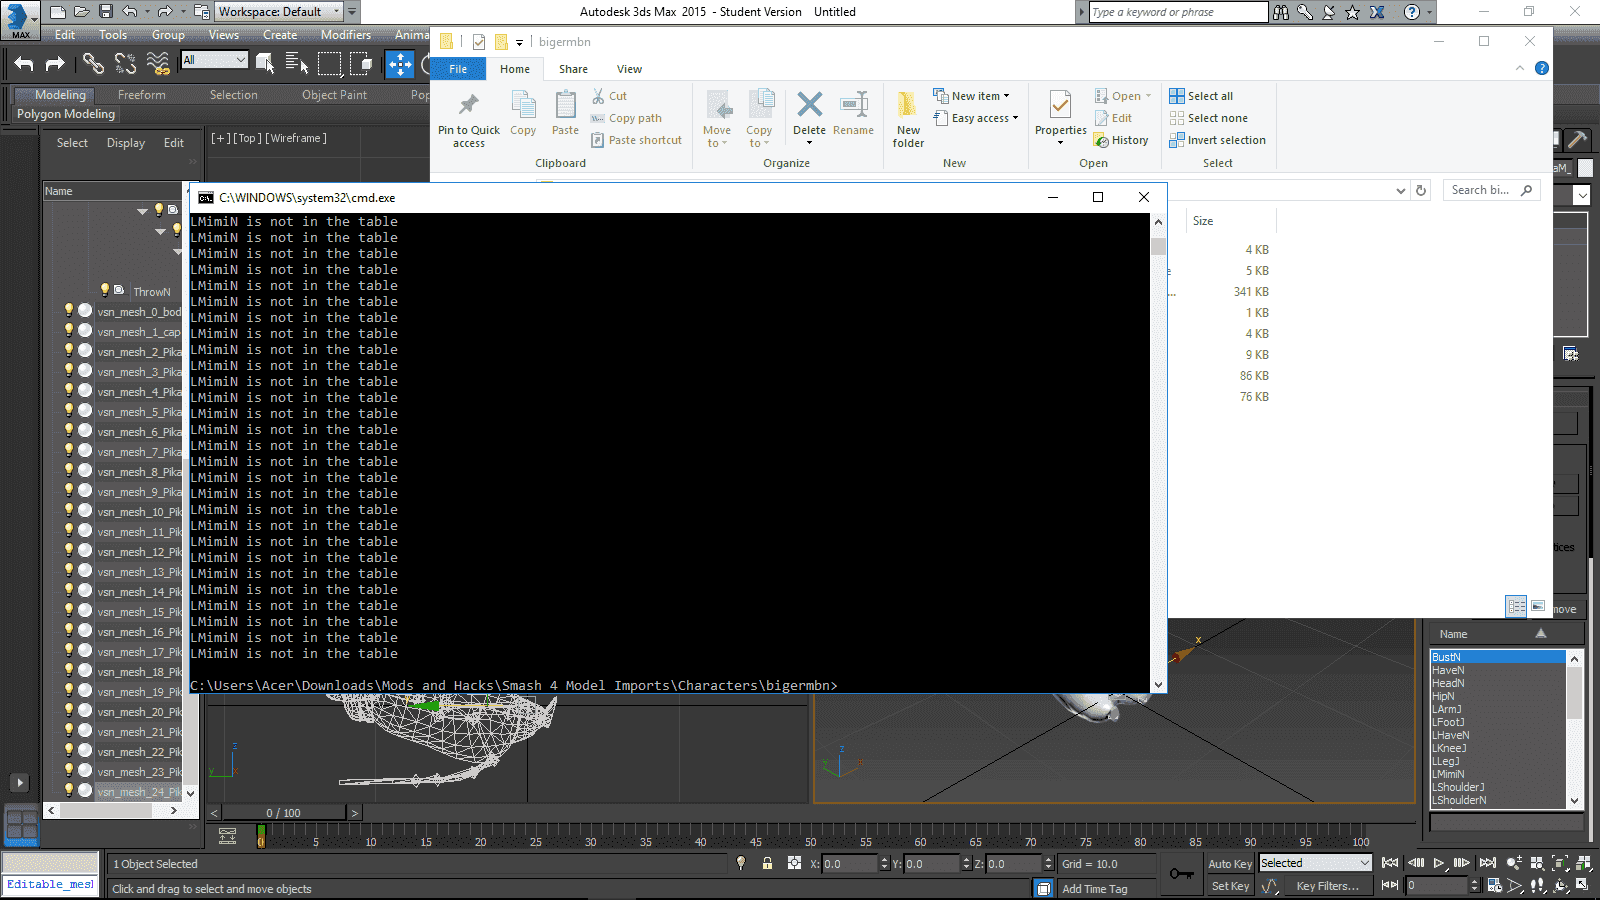Save the scene with the floppy disk icon

point(105,12)
